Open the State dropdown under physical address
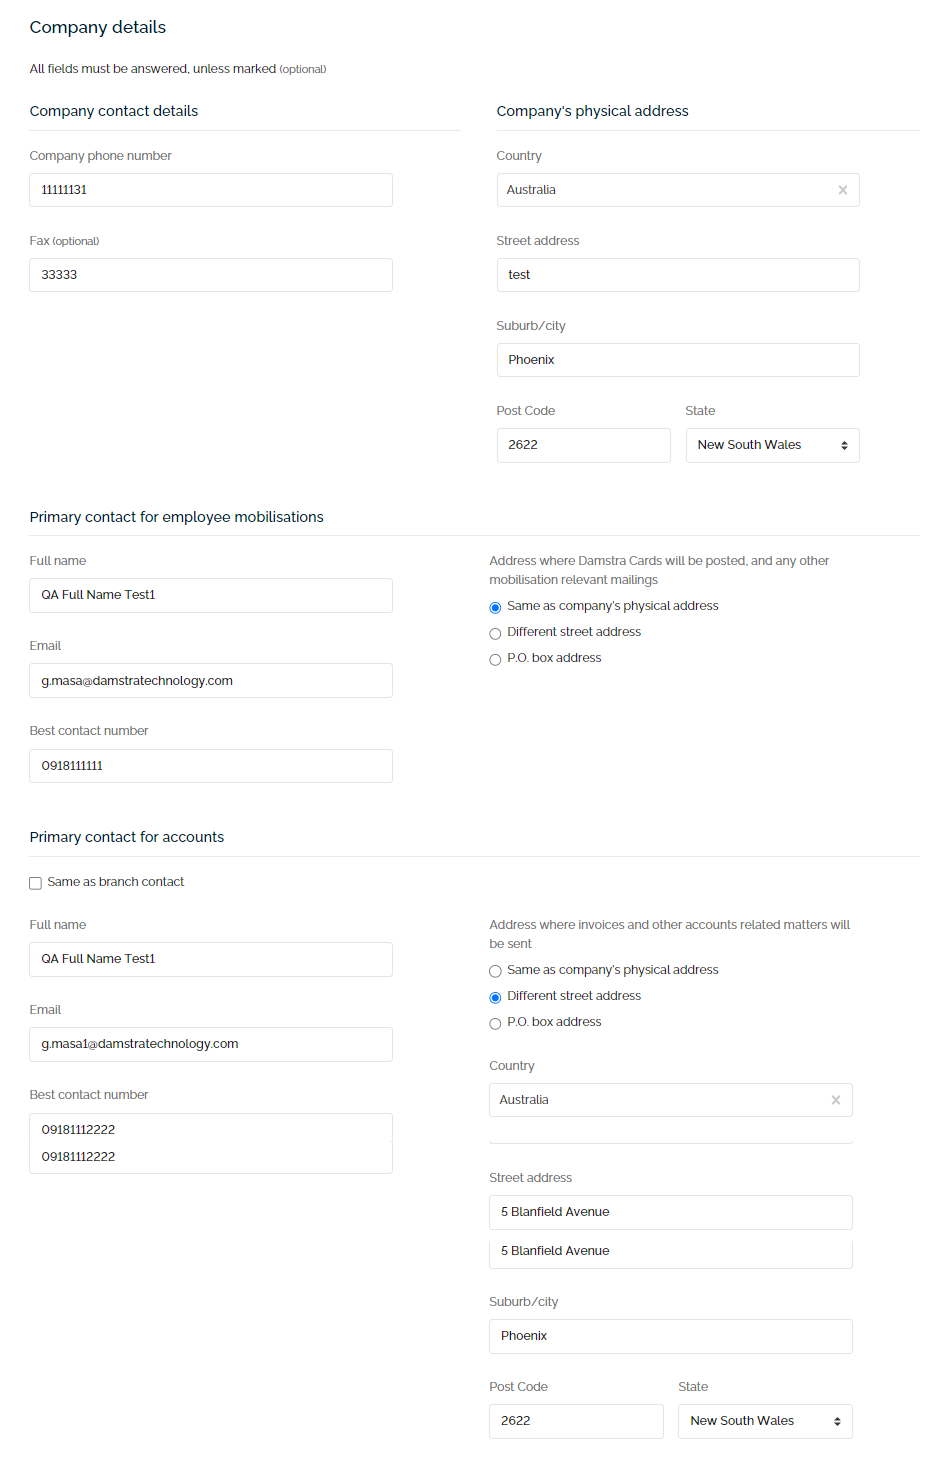The width and height of the screenshot is (935, 1474). 772,445
